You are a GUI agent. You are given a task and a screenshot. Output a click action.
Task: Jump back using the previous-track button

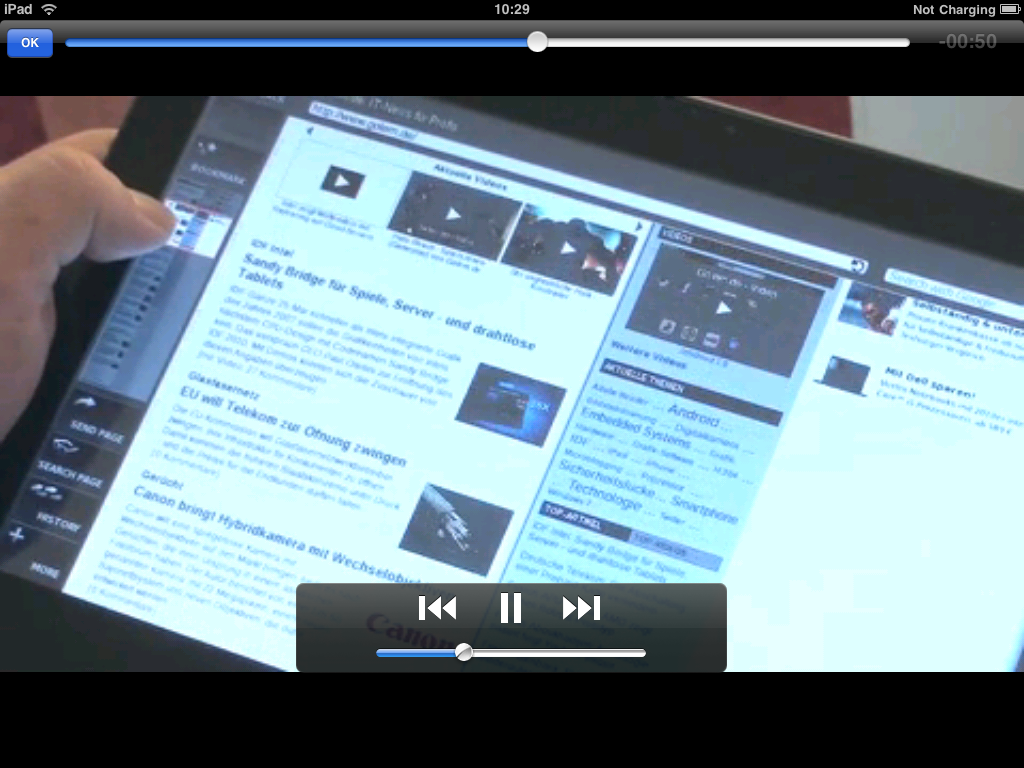click(438, 607)
